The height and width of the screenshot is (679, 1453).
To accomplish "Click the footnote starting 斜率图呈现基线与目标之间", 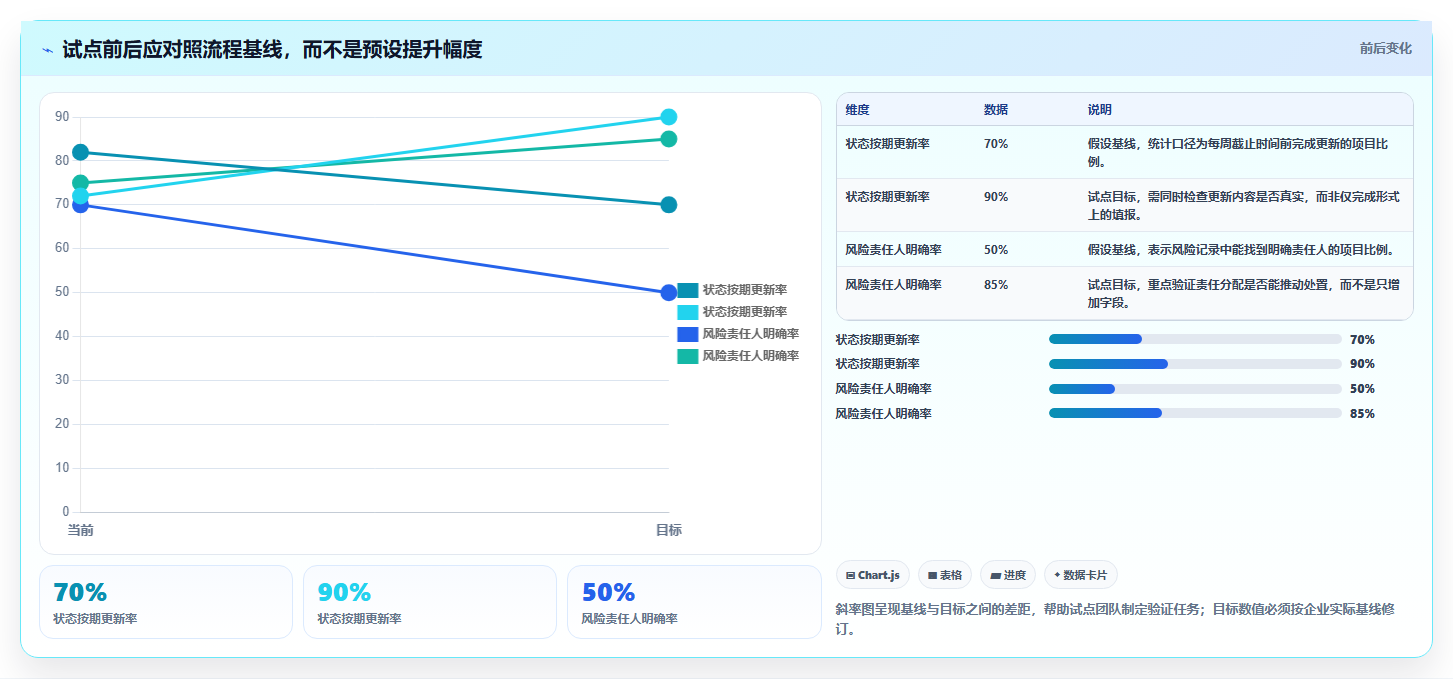I will (x=1115, y=620).
